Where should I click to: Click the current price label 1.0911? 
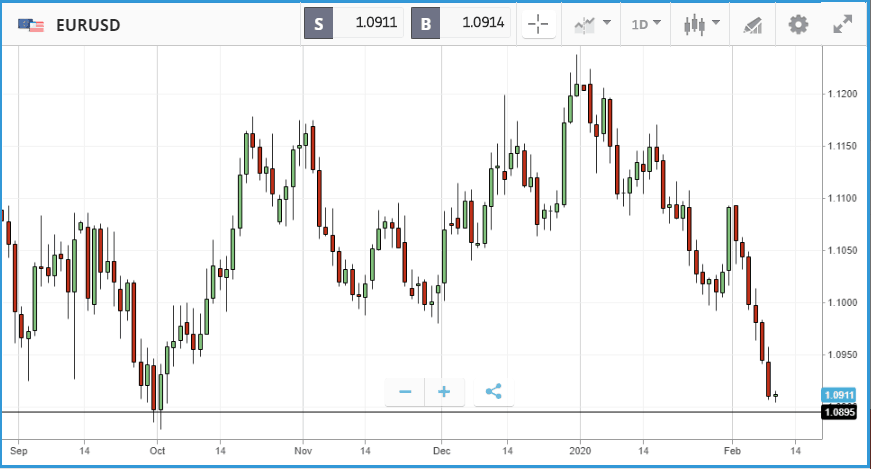pyautogui.click(x=838, y=395)
